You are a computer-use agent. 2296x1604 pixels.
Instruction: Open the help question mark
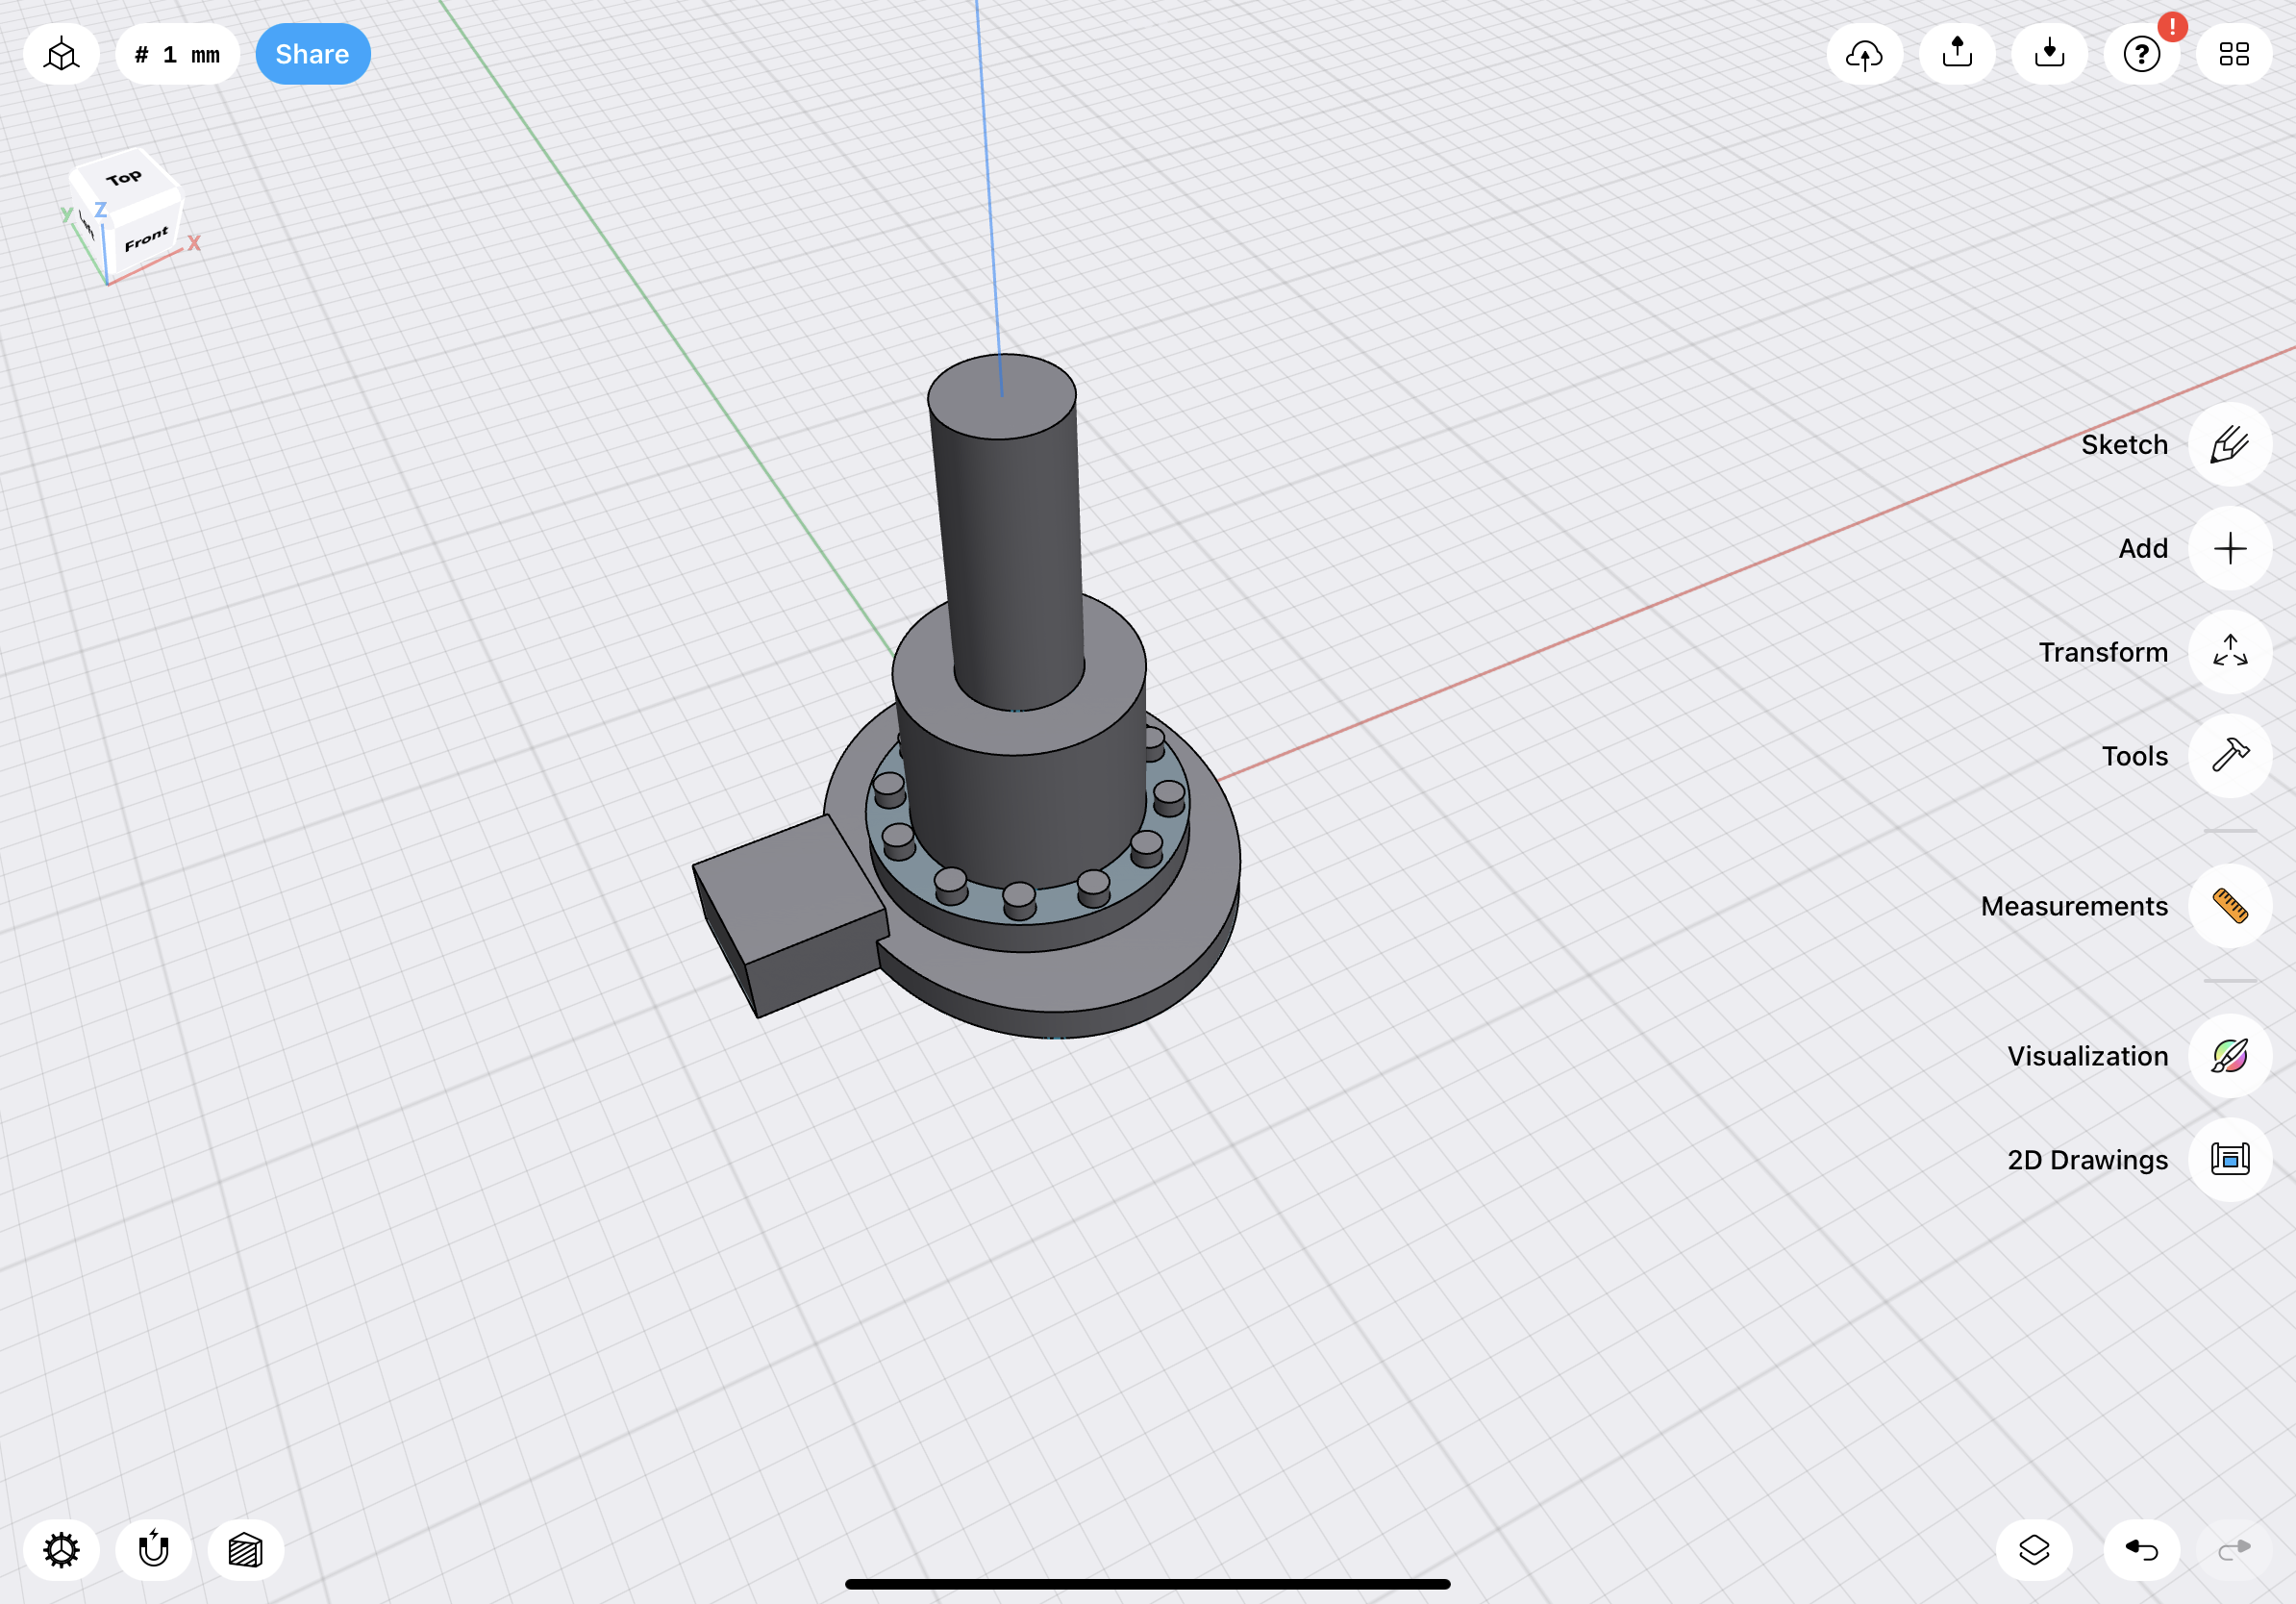click(2141, 54)
